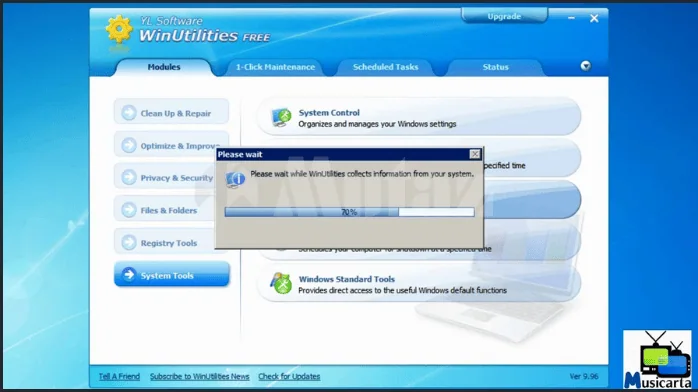Click the Upgrade button
Screen dimensions: 698x392
[x=504, y=16]
